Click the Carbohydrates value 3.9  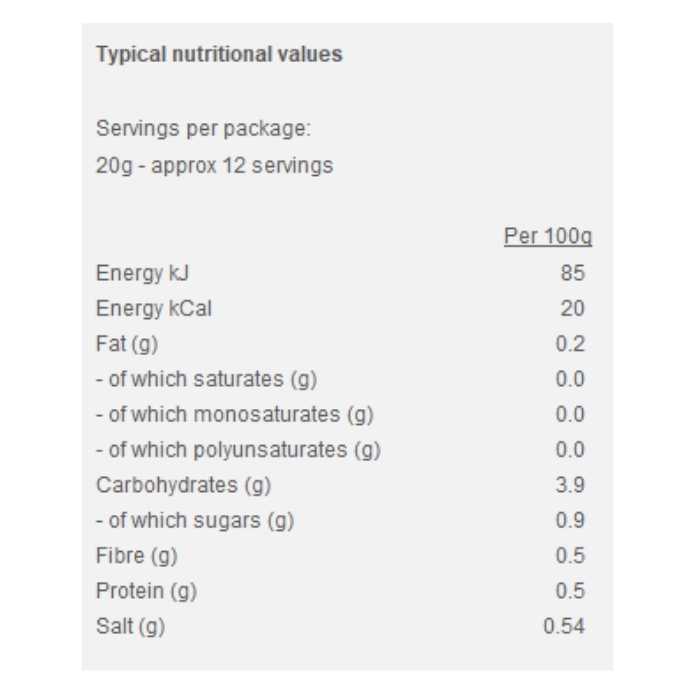[570, 485]
